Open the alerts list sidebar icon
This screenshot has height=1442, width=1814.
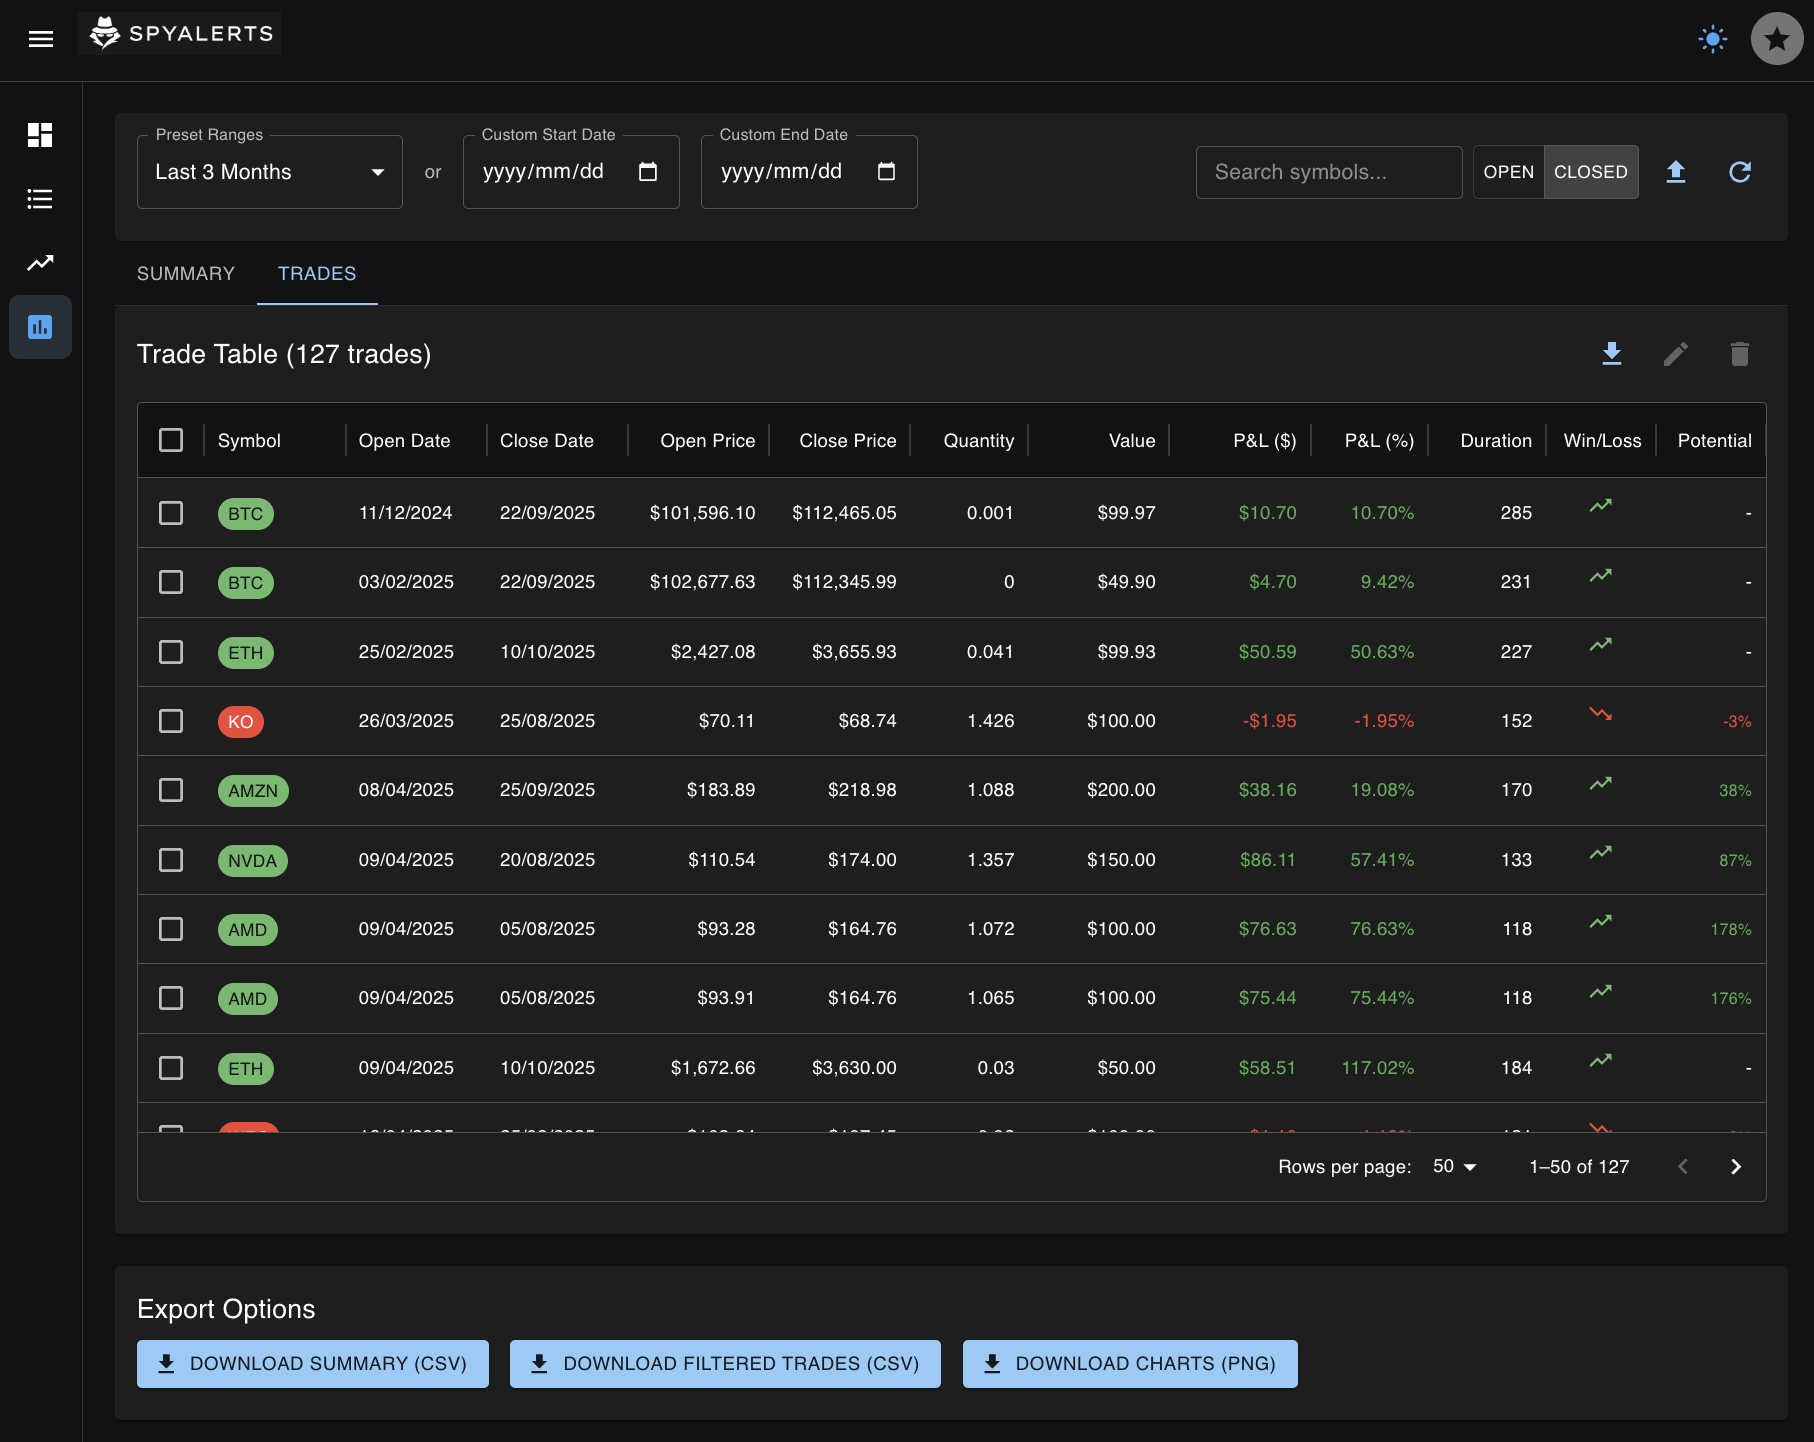coord(40,199)
